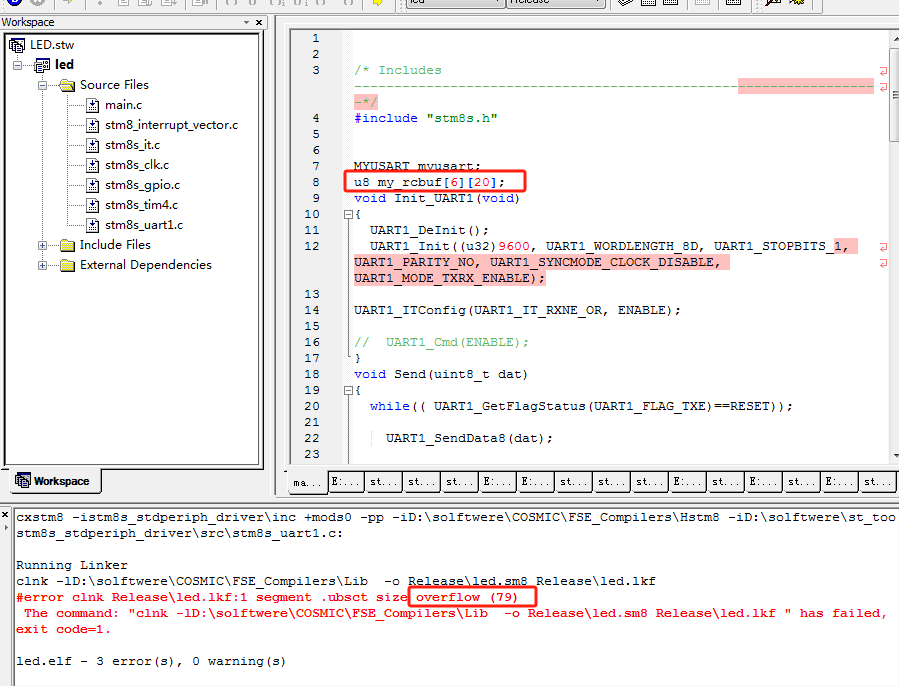Click the 'exit code=1.' output line

63,630
